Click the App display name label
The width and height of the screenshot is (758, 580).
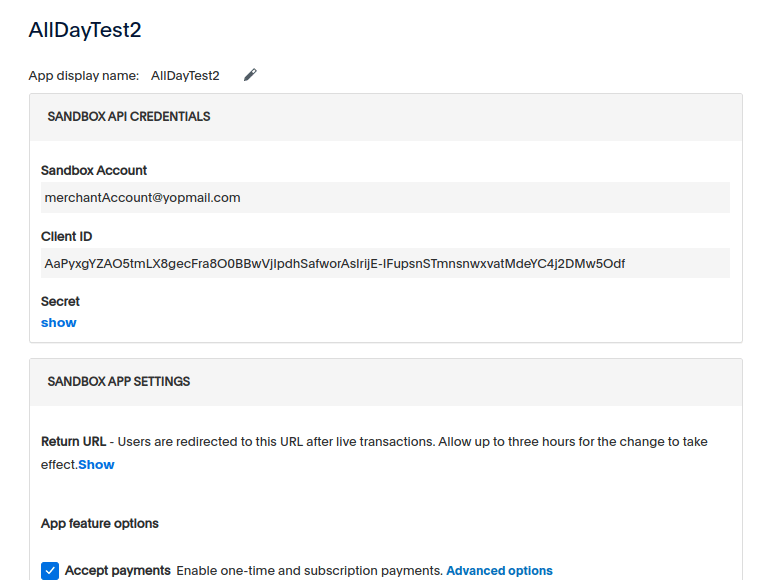[x=84, y=76]
